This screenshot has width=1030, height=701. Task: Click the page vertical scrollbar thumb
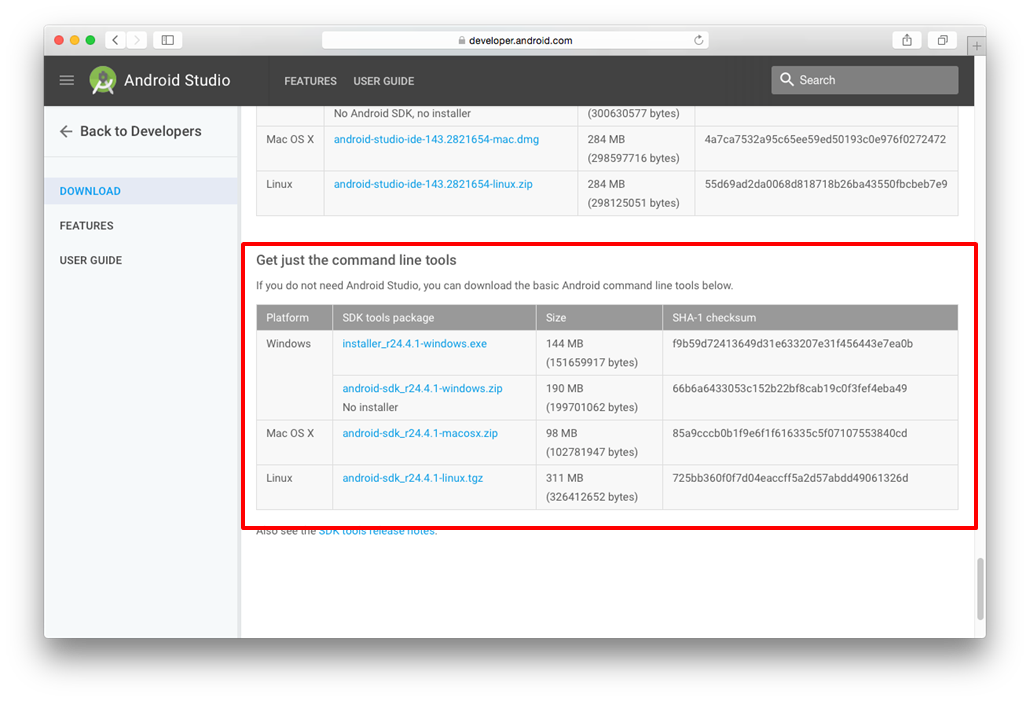coord(980,588)
